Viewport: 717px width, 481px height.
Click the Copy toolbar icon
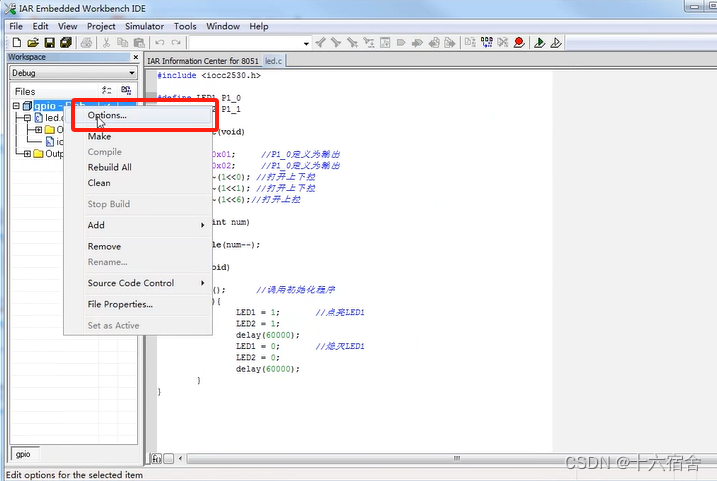tap(122, 43)
